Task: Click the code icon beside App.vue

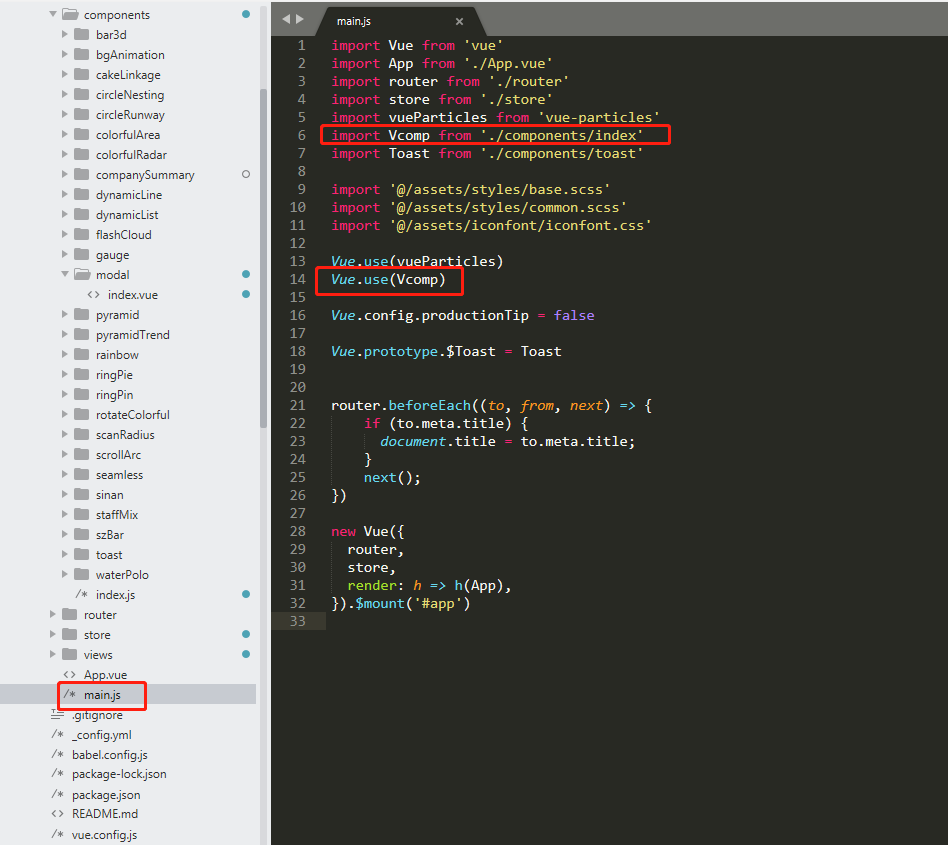Action: 70,675
